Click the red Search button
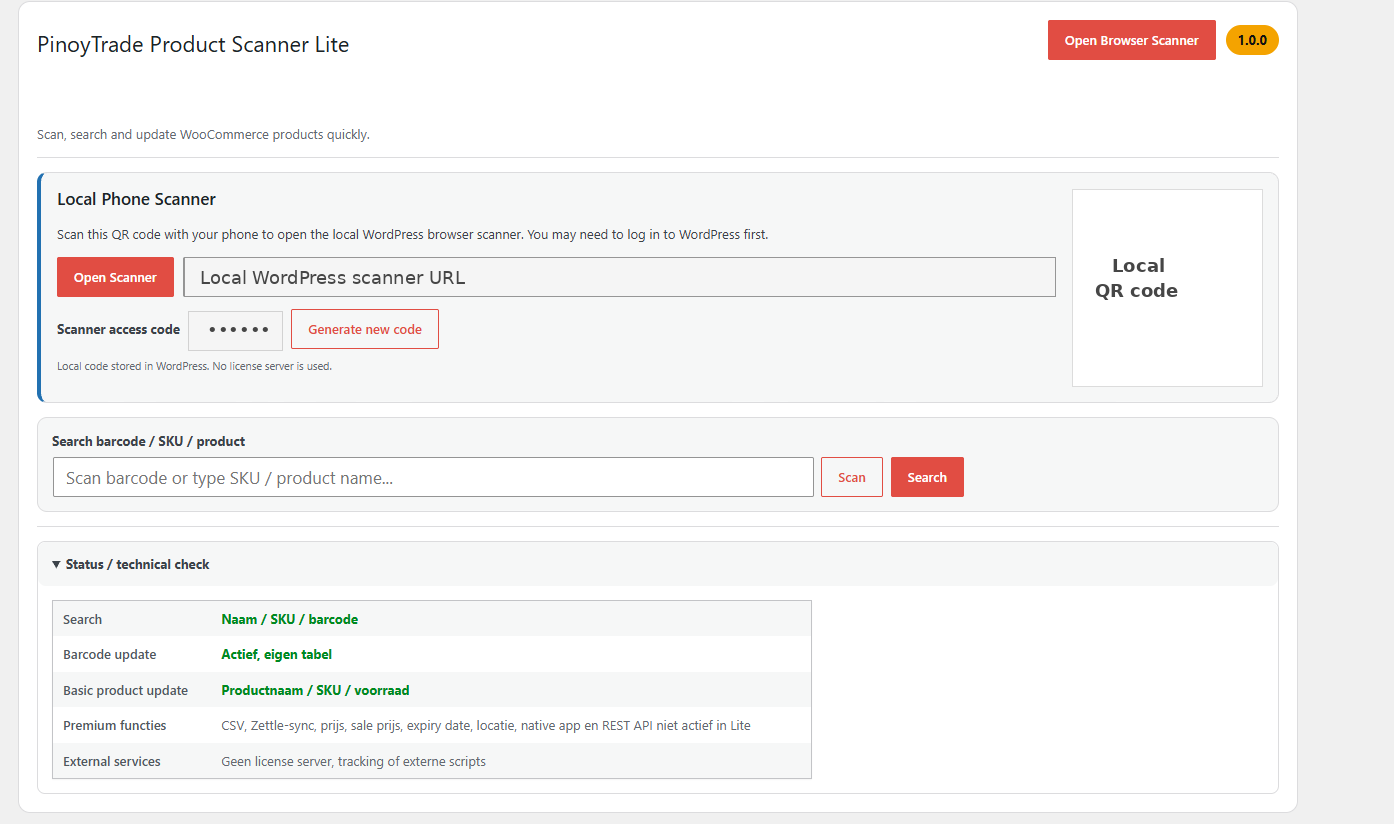Viewport: 1394px width, 824px height. coord(927,477)
